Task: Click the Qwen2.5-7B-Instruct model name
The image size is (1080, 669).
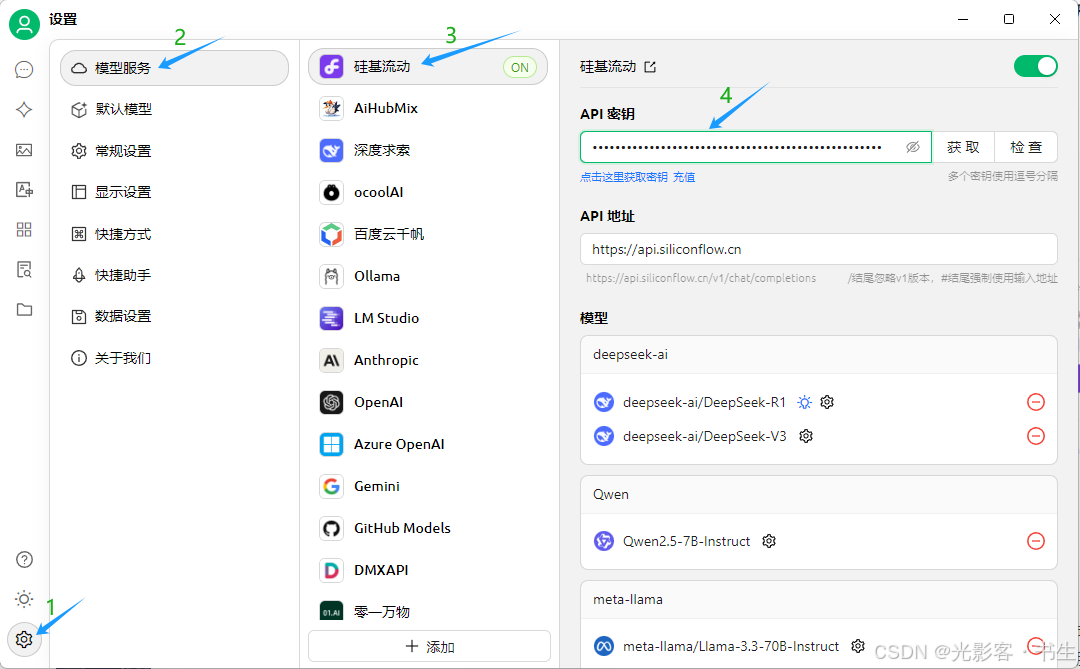Action: click(686, 542)
